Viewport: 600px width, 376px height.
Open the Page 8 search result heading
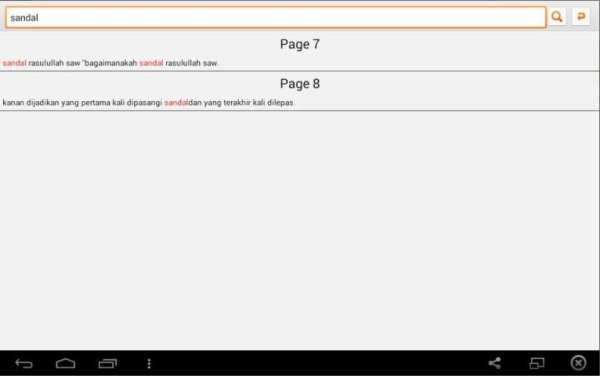click(300, 84)
